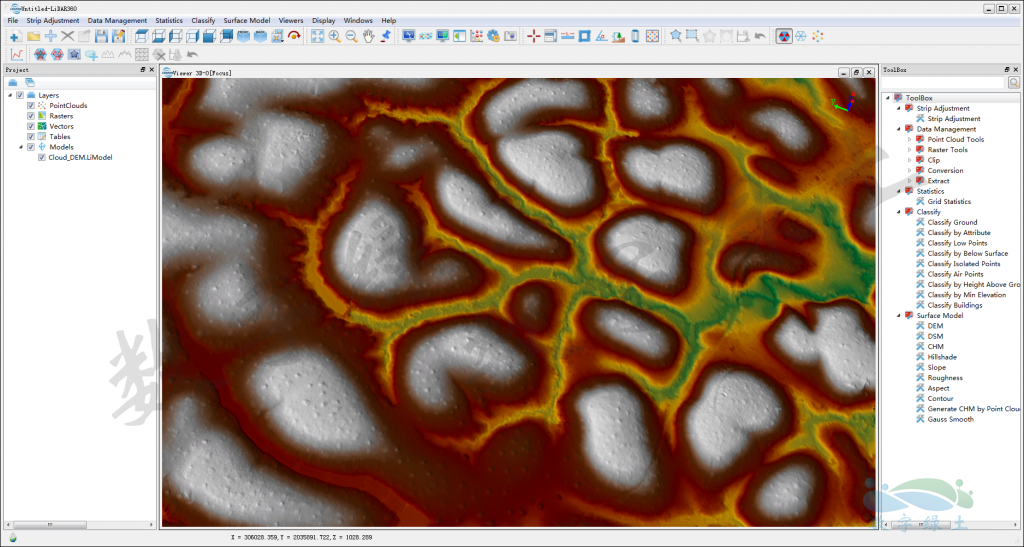
Task: Click the full extent zoom icon
Action: pyautogui.click(x=317, y=36)
